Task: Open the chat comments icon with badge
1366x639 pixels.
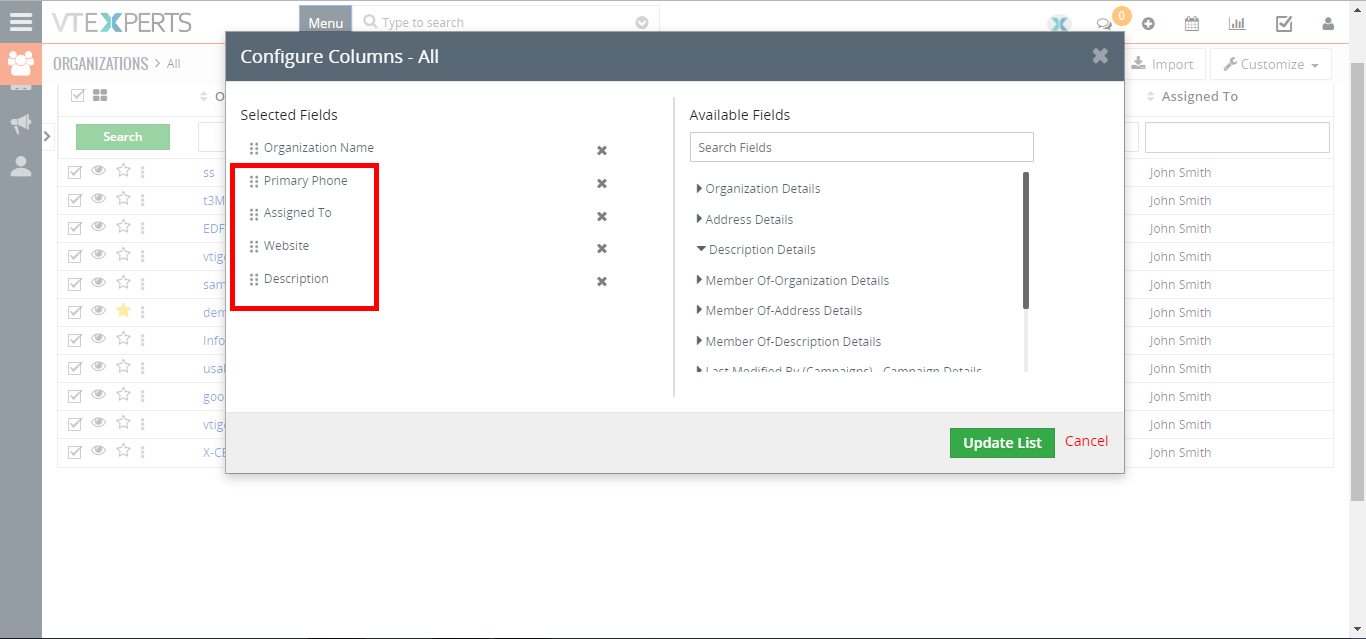Action: click(x=1104, y=24)
